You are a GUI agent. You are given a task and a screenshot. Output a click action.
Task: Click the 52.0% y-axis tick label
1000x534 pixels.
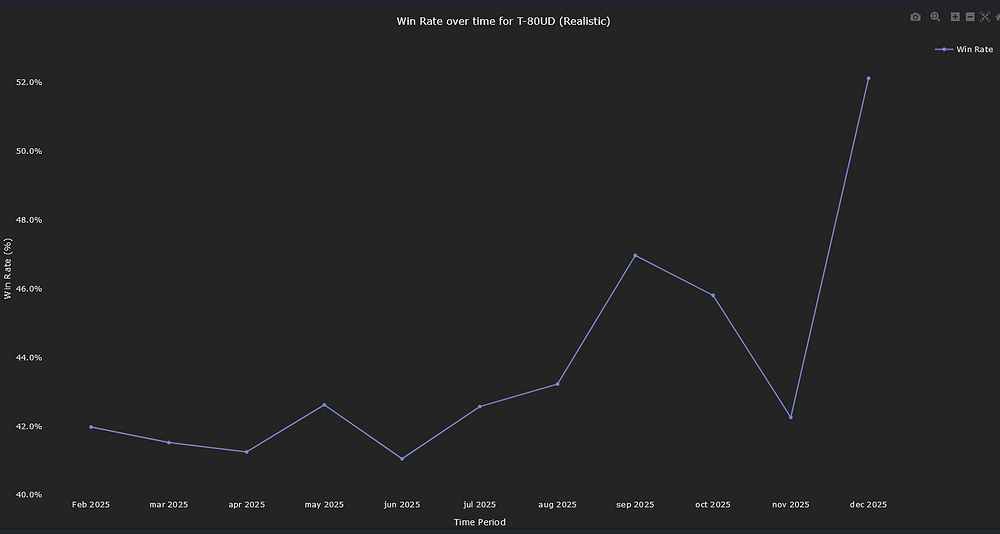pos(29,82)
